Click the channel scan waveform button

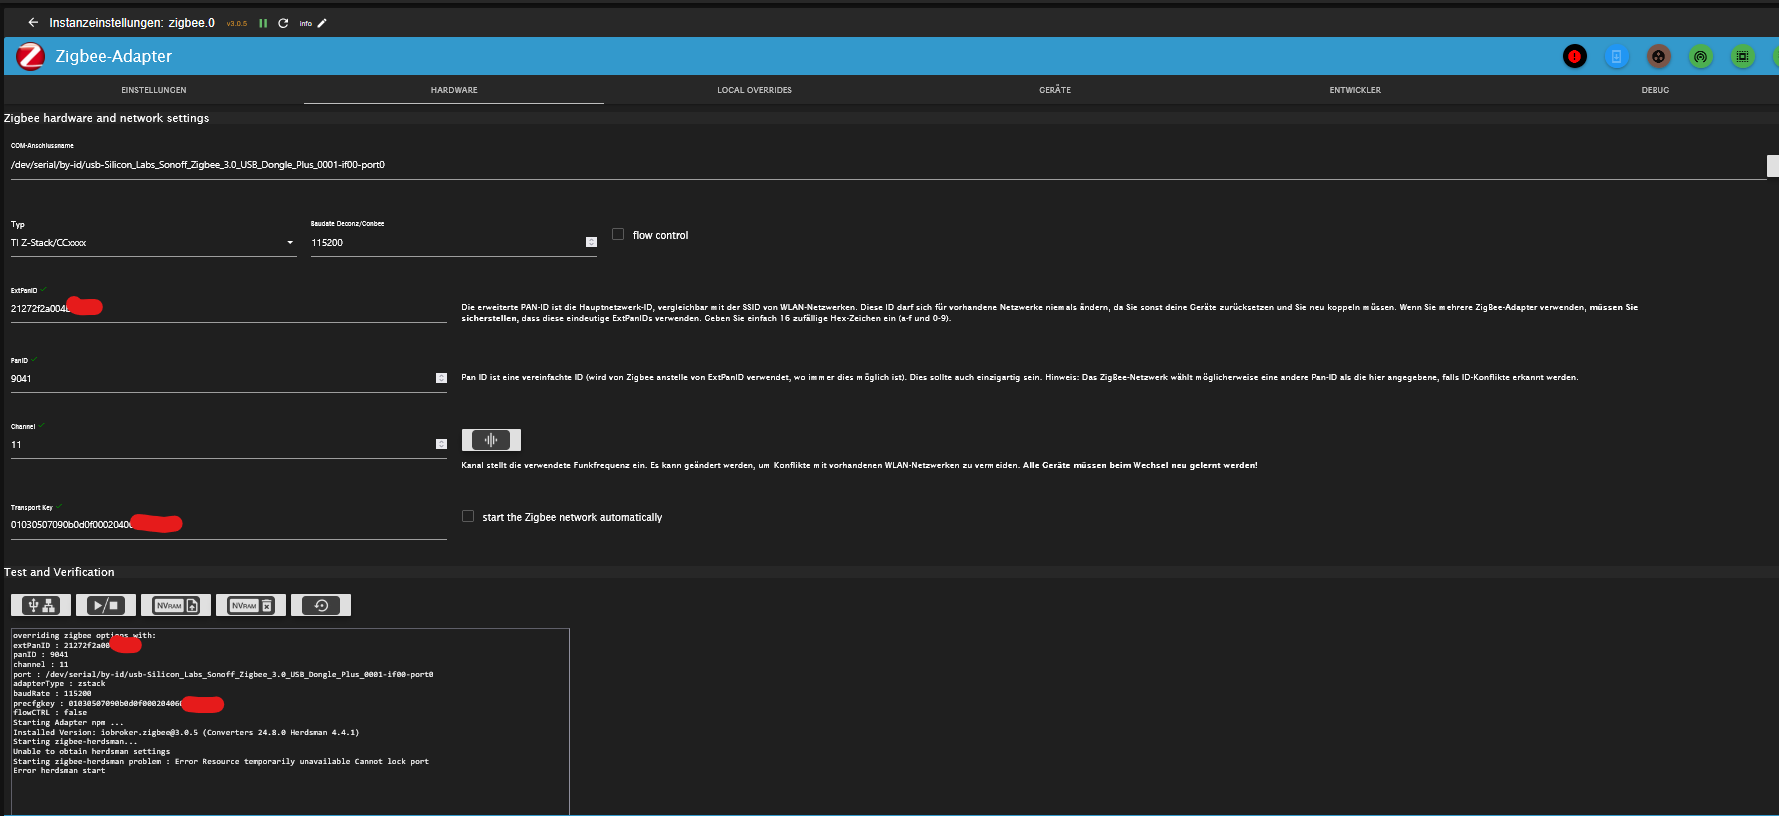coord(491,440)
